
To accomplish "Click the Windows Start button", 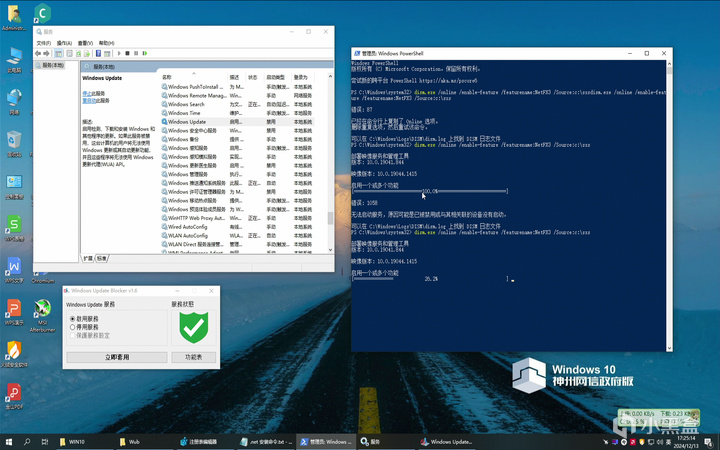I will [10, 441].
